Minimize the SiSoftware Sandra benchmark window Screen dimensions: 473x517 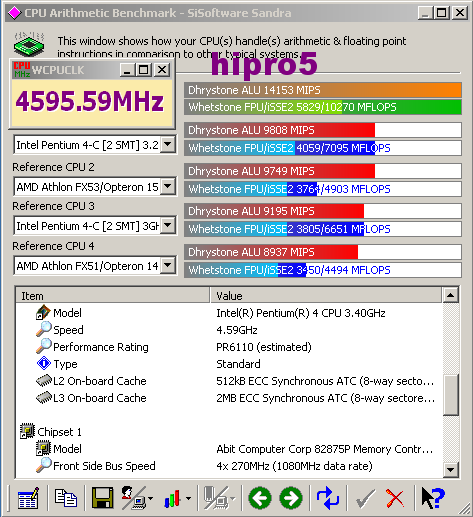coord(426,13)
